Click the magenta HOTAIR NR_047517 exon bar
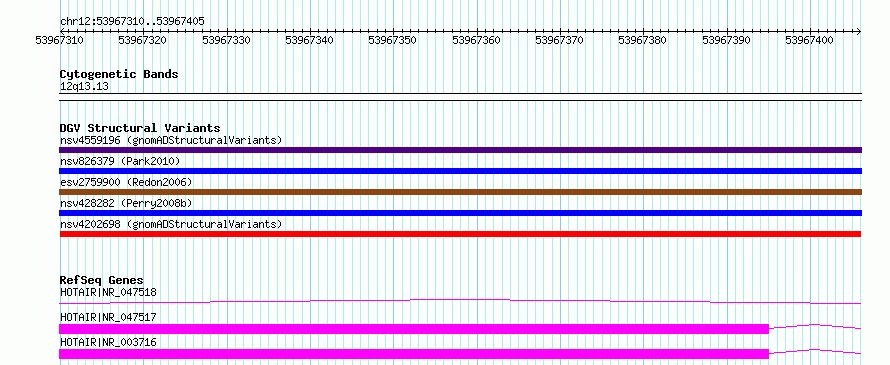The height and width of the screenshot is (365, 890). click(x=414, y=329)
